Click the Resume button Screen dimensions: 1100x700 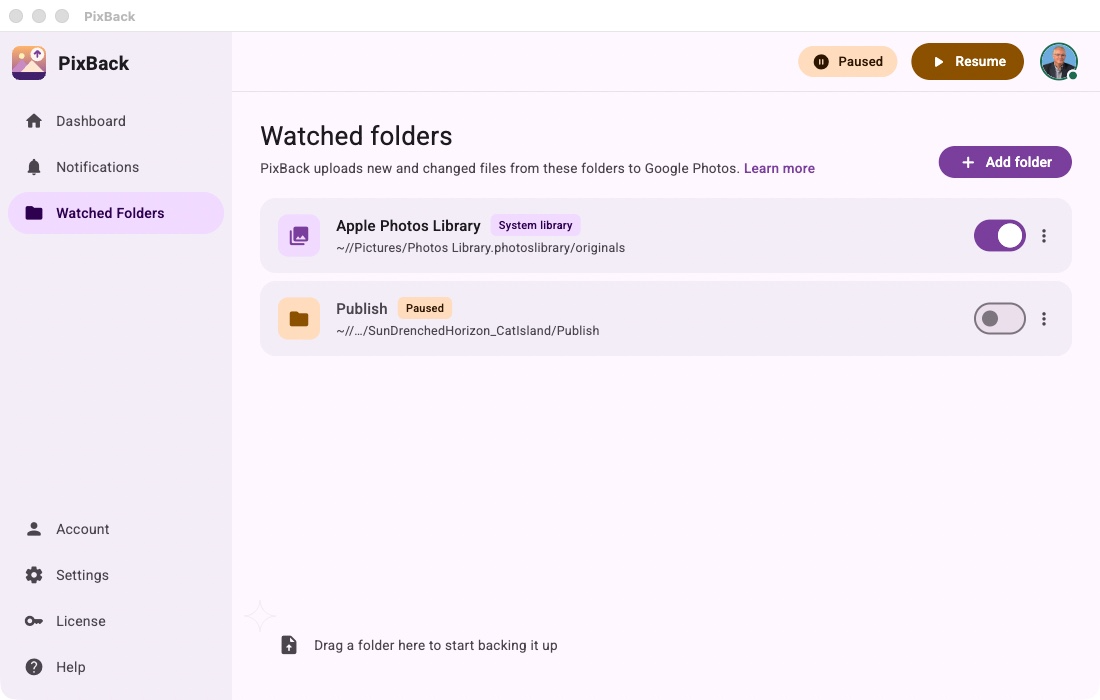tap(967, 62)
